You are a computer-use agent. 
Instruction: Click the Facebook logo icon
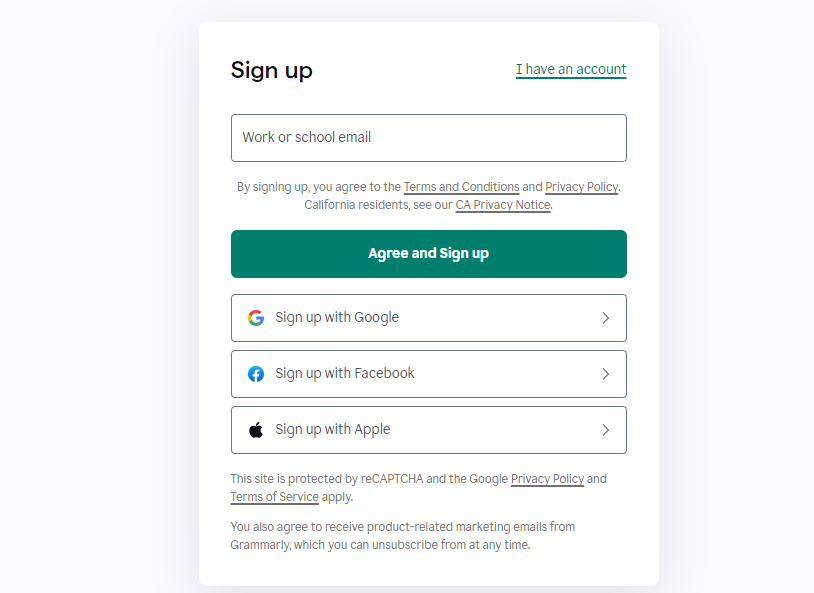click(x=256, y=374)
